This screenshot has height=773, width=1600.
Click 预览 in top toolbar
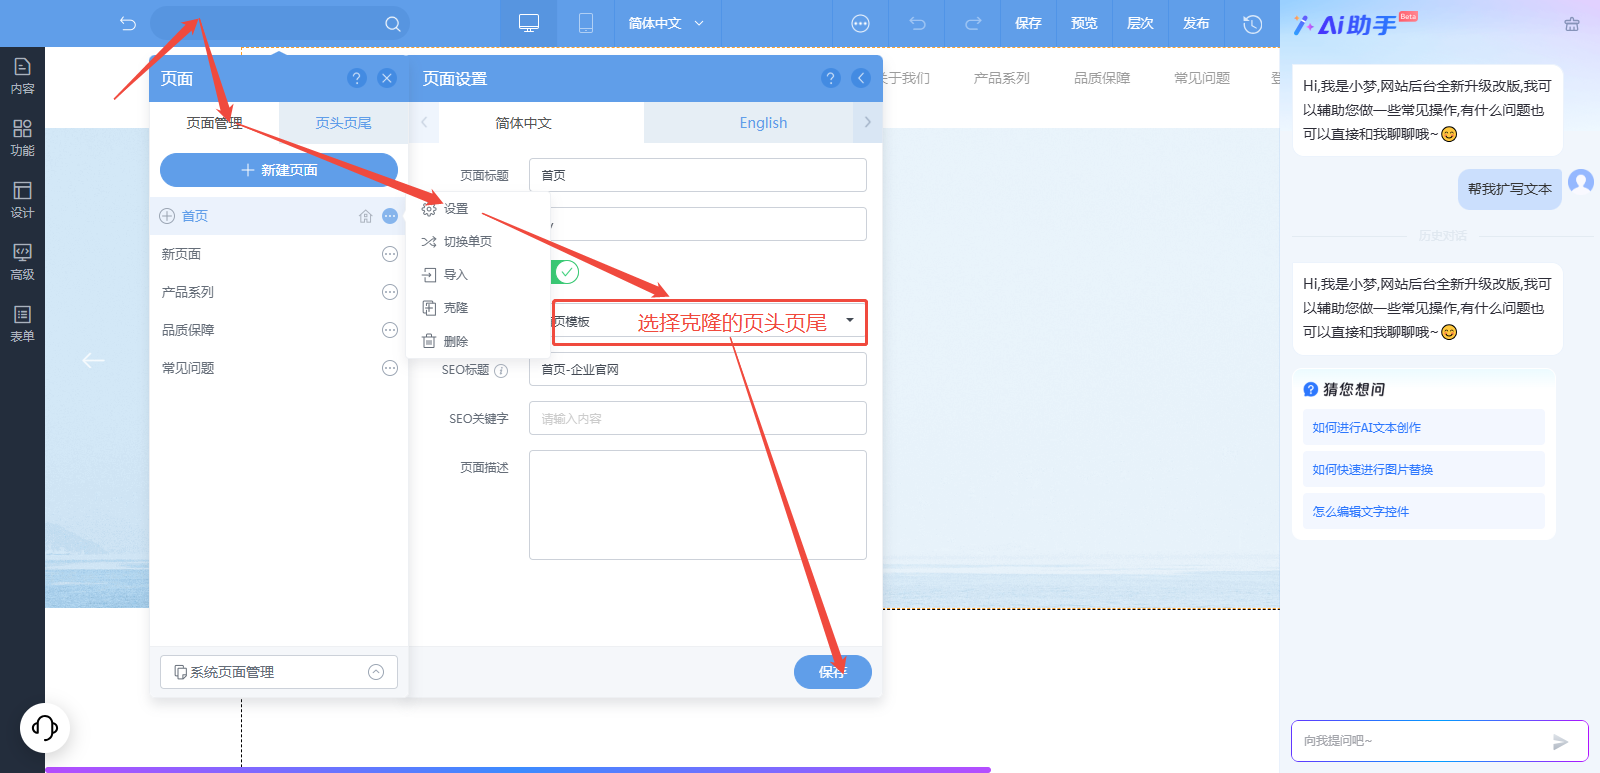coord(1084,23)
